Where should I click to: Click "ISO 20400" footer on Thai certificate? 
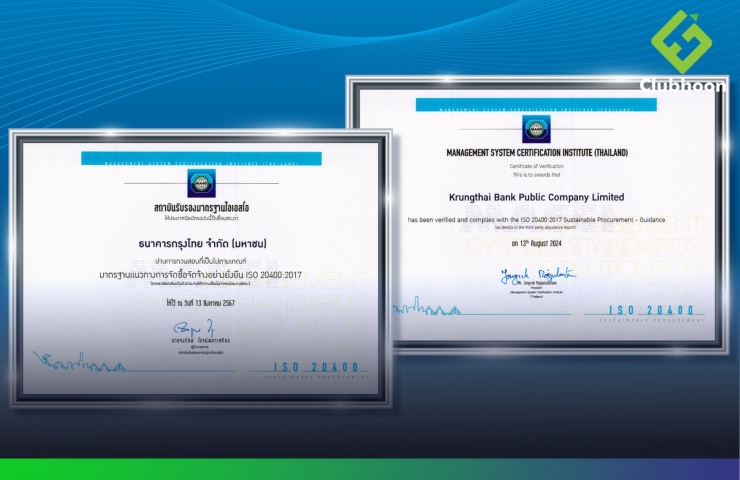click(316, 367)
